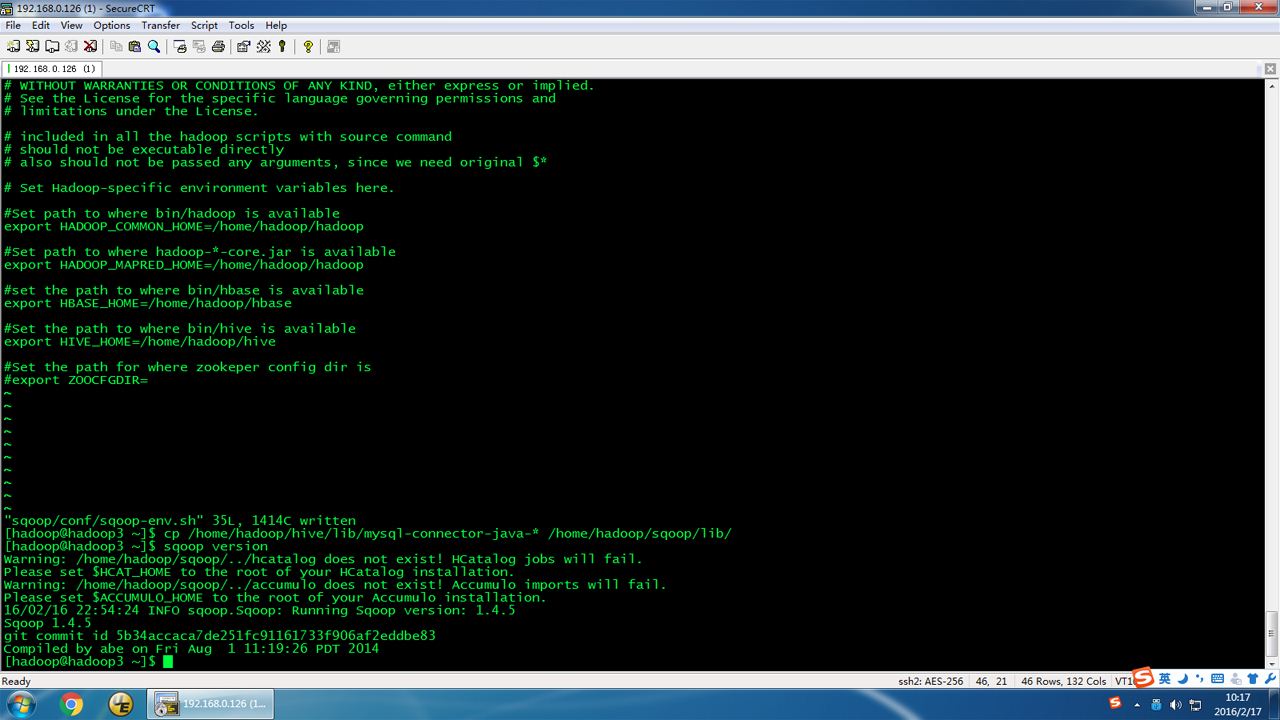Click the greyed-out Reconnect toolbar icon

coord(70,46)
